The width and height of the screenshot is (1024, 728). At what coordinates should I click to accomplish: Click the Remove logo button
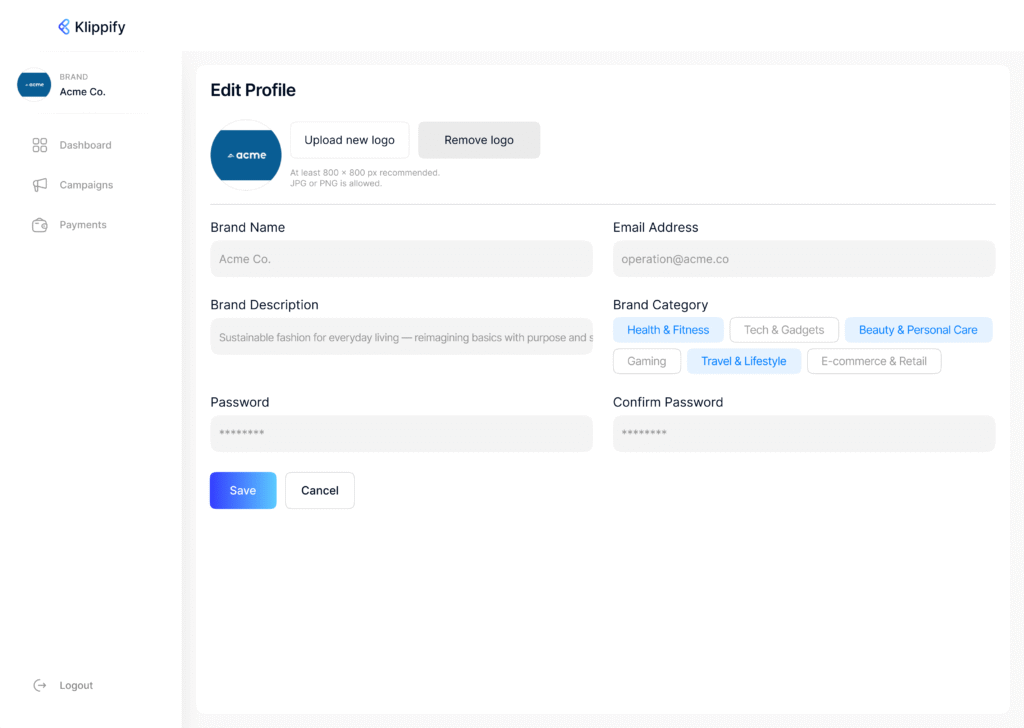[x=479, y=140]
